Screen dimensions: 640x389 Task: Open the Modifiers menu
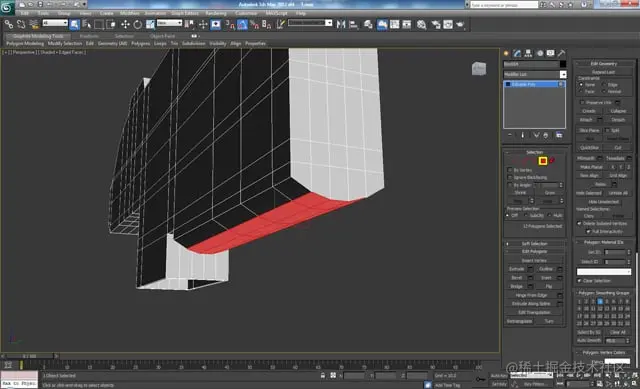click(x=129, y=13)
